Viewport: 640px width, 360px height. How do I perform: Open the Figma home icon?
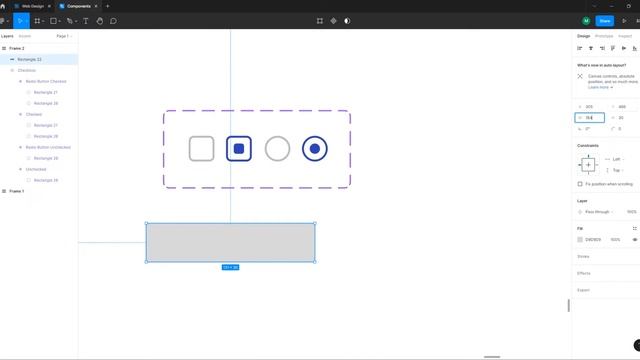[x=3, y=6]
